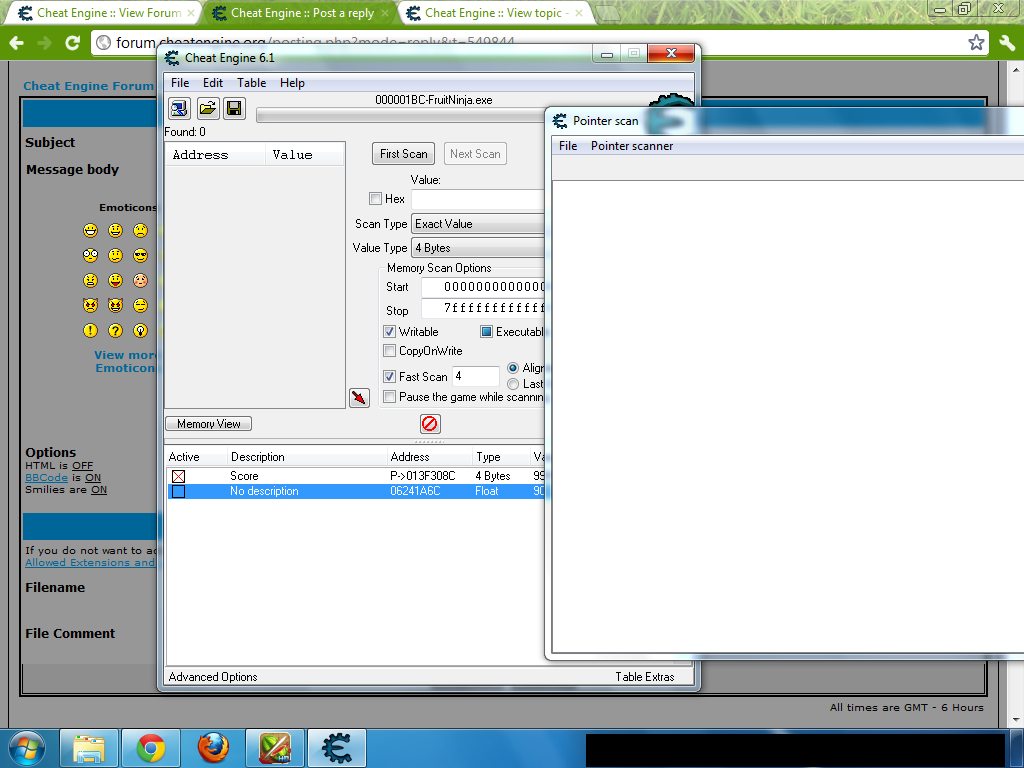1024x768 pixels.
Task: Open Cheat Engine from the taskbar
Action: tap(336, 747)
